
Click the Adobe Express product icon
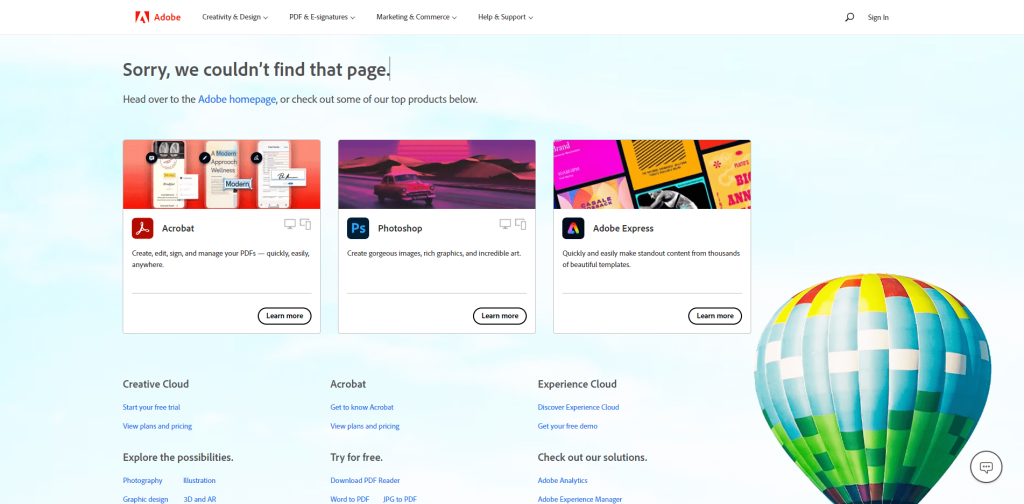573,228
